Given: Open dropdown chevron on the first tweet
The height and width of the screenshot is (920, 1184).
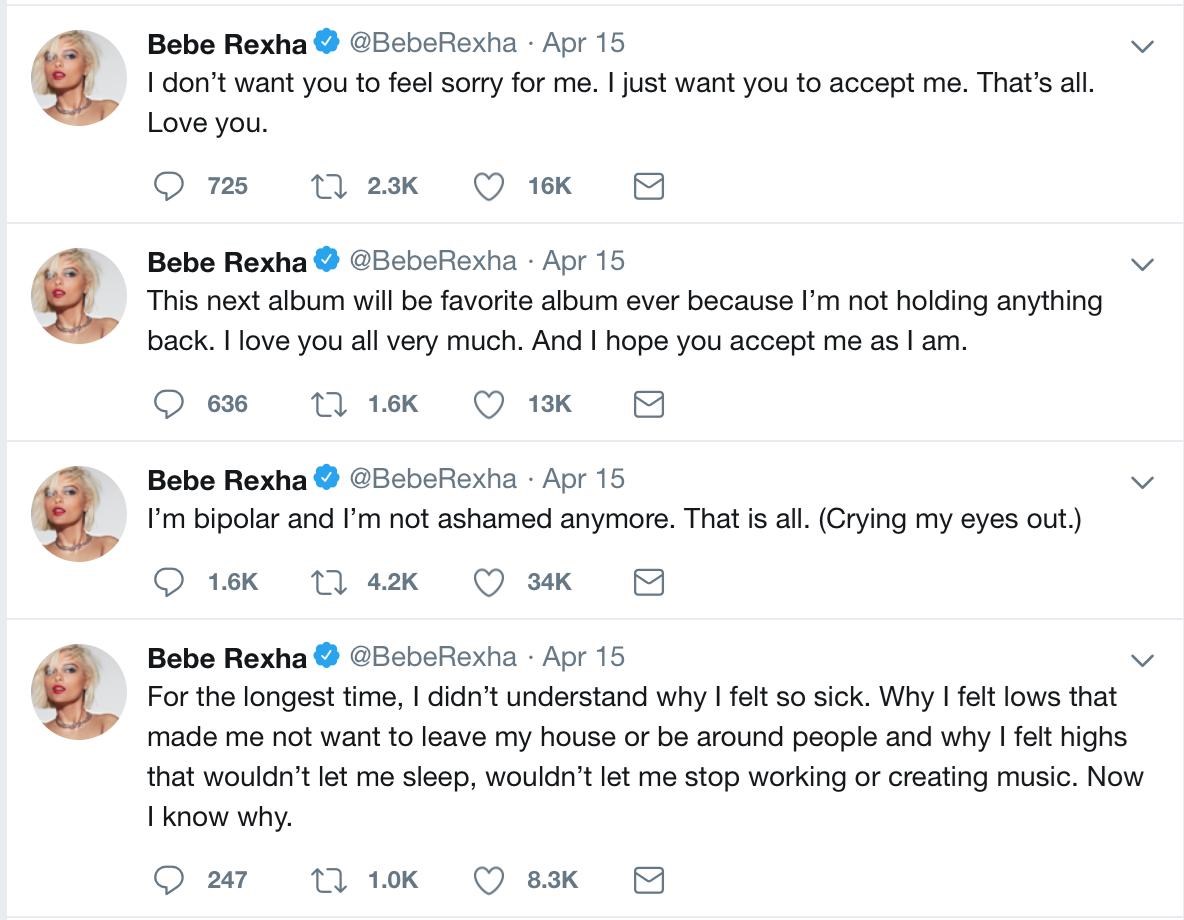Looking at the screenshot, I should pyautogui.click(x=1141, y=46).
